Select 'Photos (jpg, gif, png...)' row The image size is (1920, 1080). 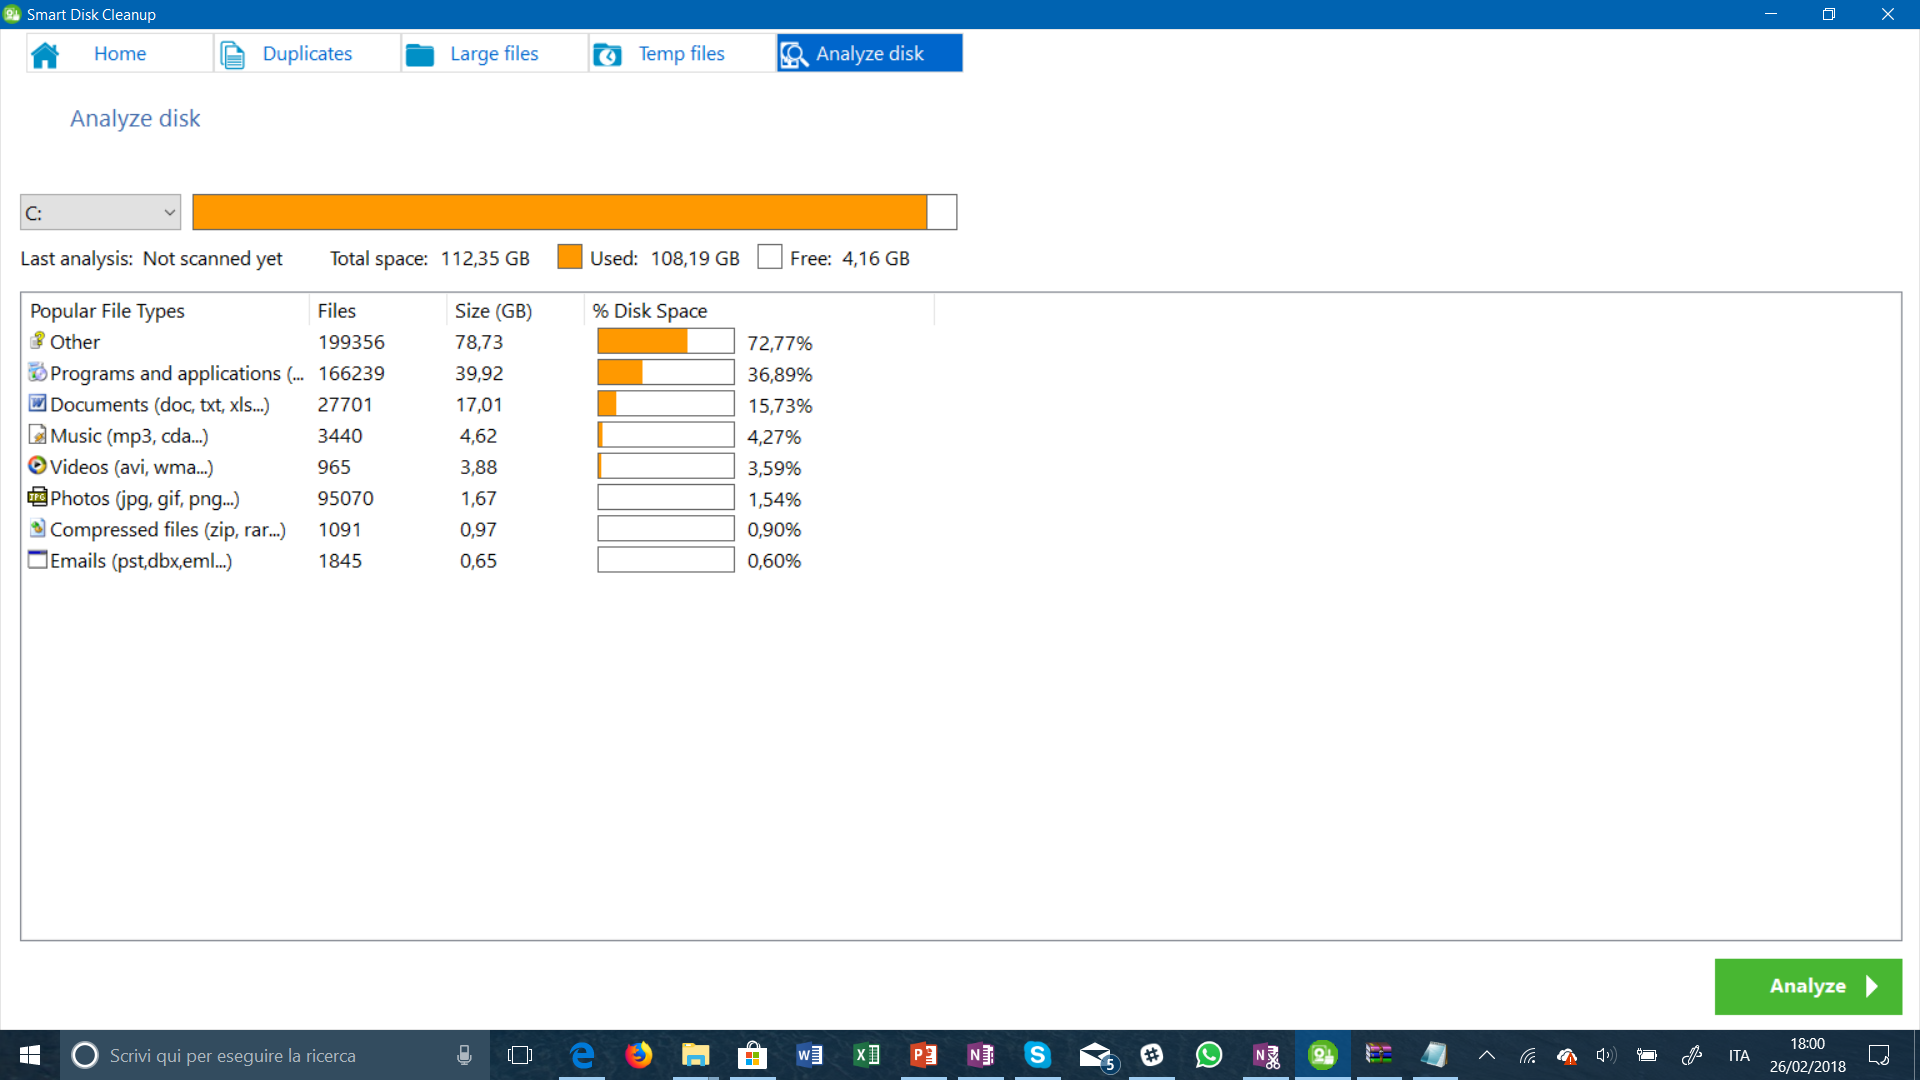pos(145,498)
